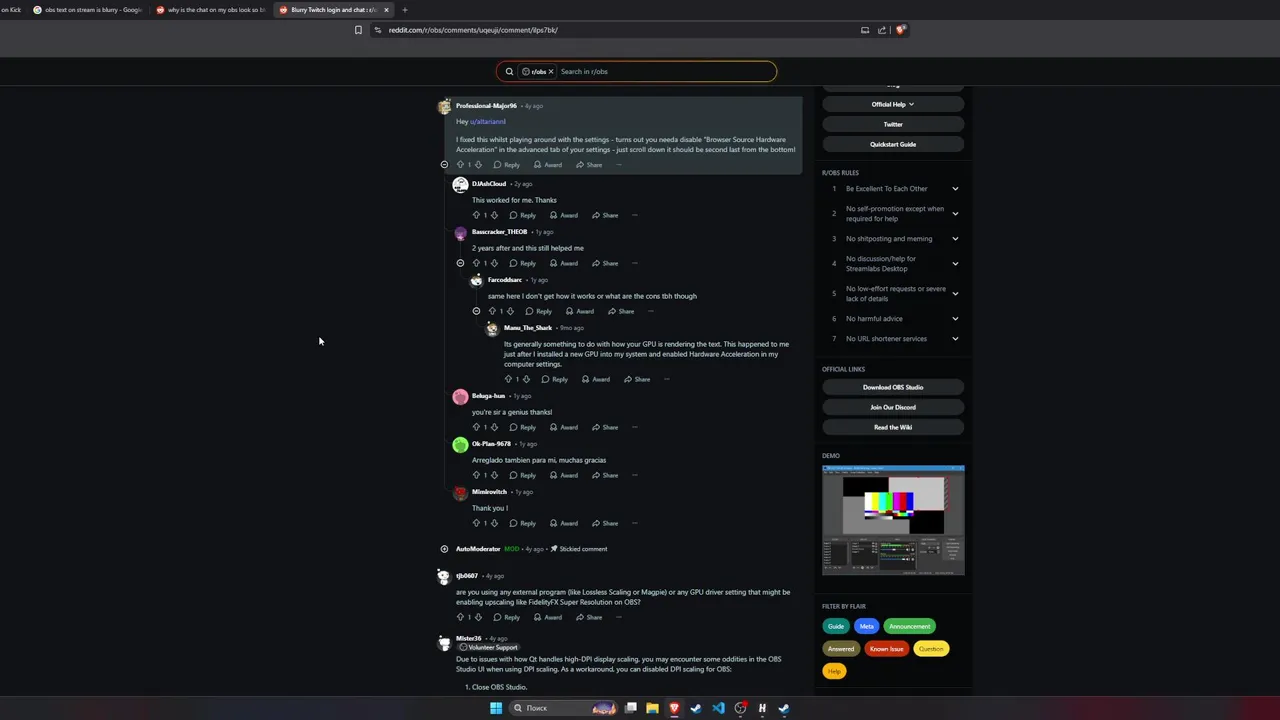Image resolution: width=1280 pixels, height=720 pixels.
Task: Downvote Professional-Major96's comment
Action: point(478,165)
